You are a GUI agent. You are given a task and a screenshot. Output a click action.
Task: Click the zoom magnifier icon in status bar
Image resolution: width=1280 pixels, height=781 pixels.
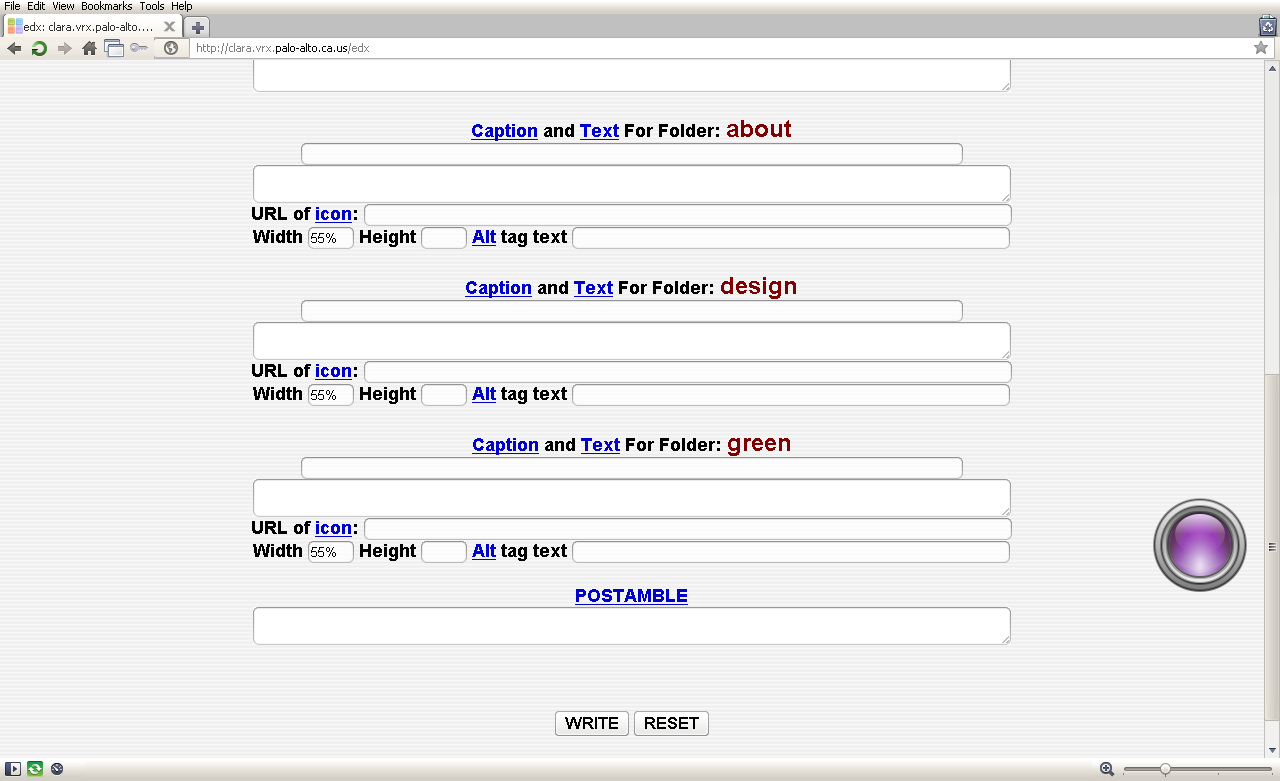click(1107, 769)
